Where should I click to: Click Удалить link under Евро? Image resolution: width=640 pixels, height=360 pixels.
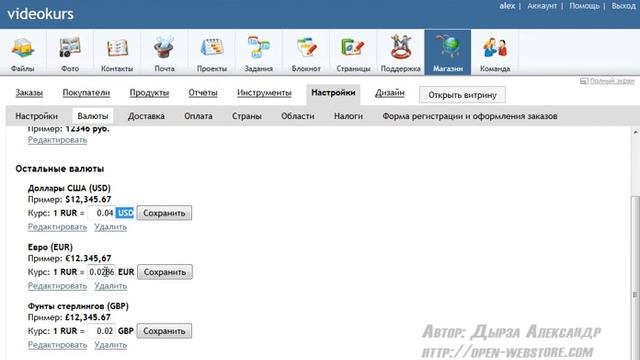click(x=110, y=286)
